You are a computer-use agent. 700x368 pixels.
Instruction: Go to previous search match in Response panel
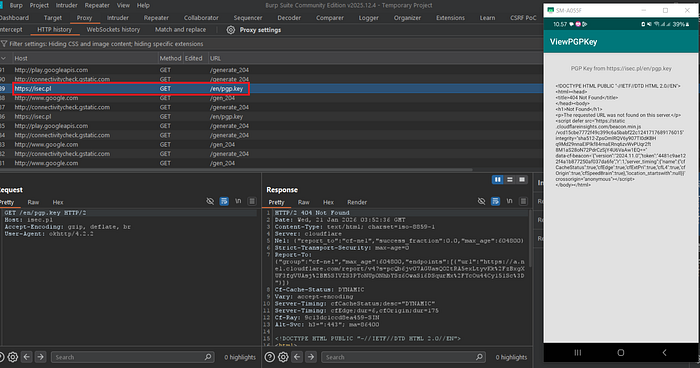pyautogui.click(x=297, y=357)
